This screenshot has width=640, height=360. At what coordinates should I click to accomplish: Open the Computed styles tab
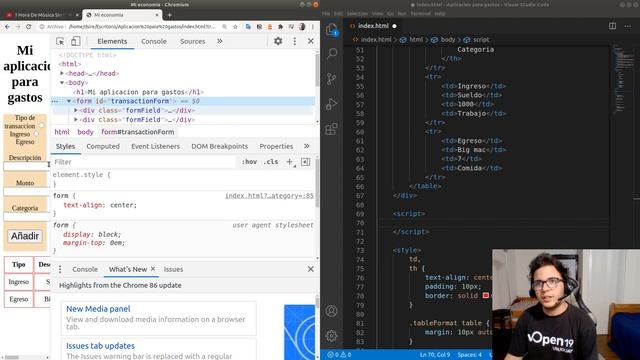(103, 146)
